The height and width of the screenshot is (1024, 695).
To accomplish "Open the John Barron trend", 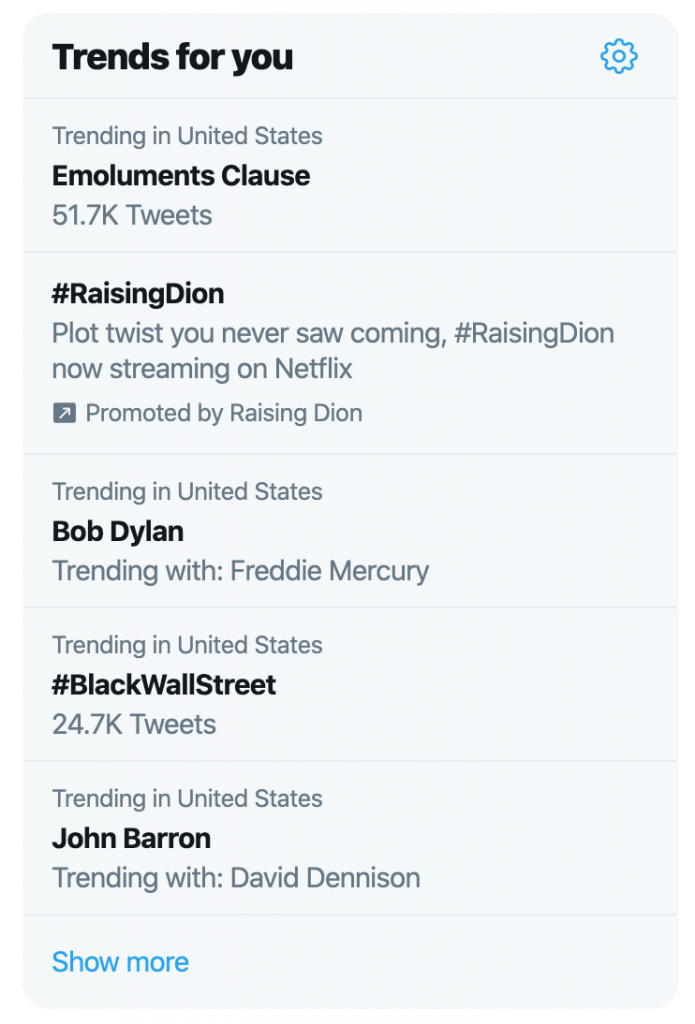I will tap(131, 839).
